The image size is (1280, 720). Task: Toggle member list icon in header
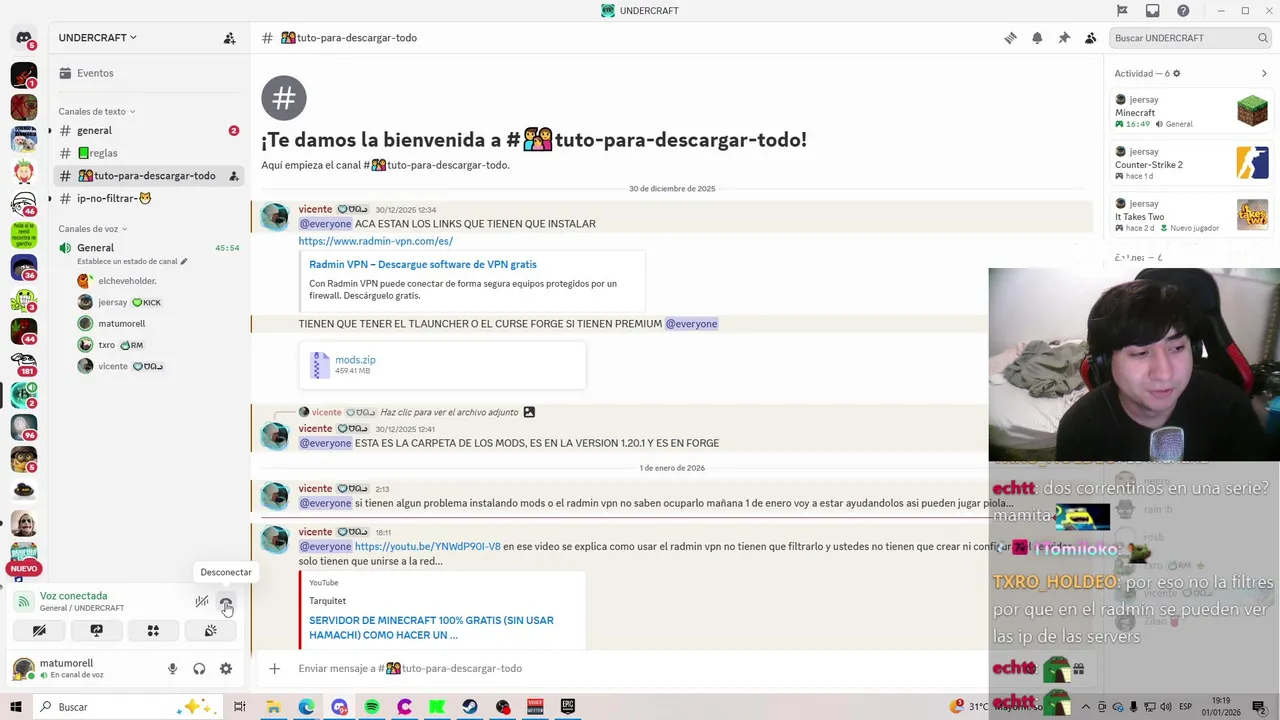[x=1091, y=38]
